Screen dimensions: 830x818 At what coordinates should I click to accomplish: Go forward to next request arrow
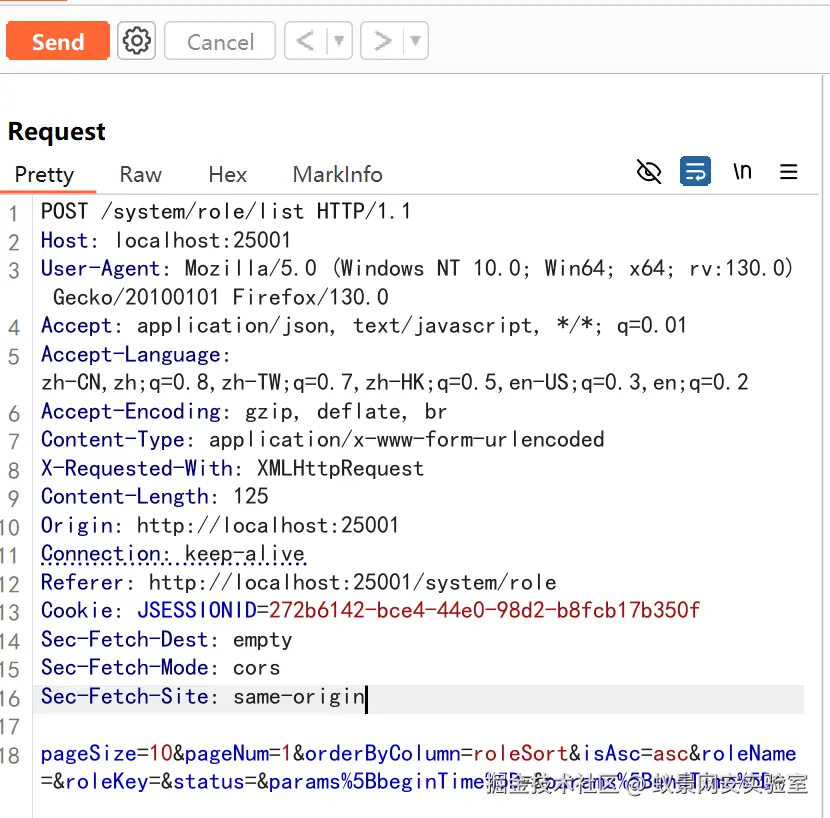click(x=382, y=41)
